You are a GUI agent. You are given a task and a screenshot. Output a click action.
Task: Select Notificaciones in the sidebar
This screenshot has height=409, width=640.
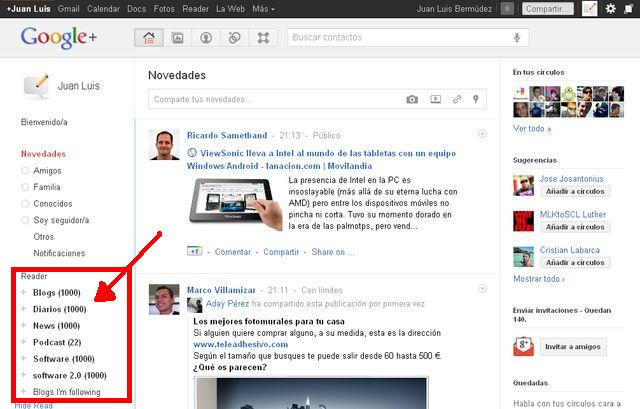[x=59, y=253]
